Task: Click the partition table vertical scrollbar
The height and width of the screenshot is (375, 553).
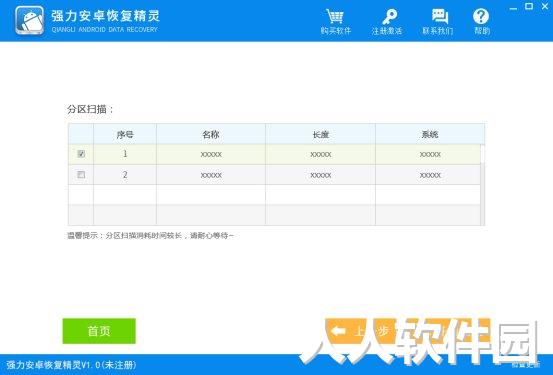Action: pyautogui.click(x=482, y=185)
